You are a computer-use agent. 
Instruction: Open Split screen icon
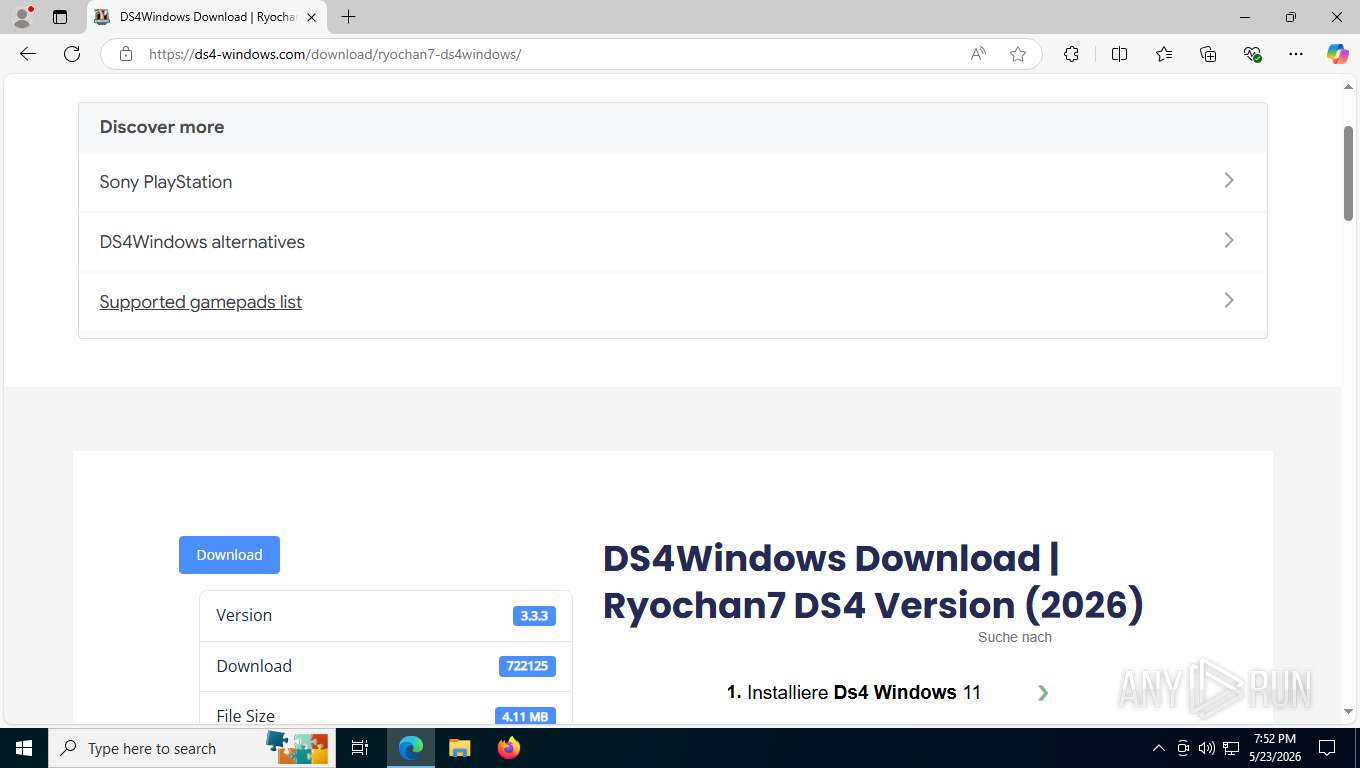click(x=1119, y=54)
